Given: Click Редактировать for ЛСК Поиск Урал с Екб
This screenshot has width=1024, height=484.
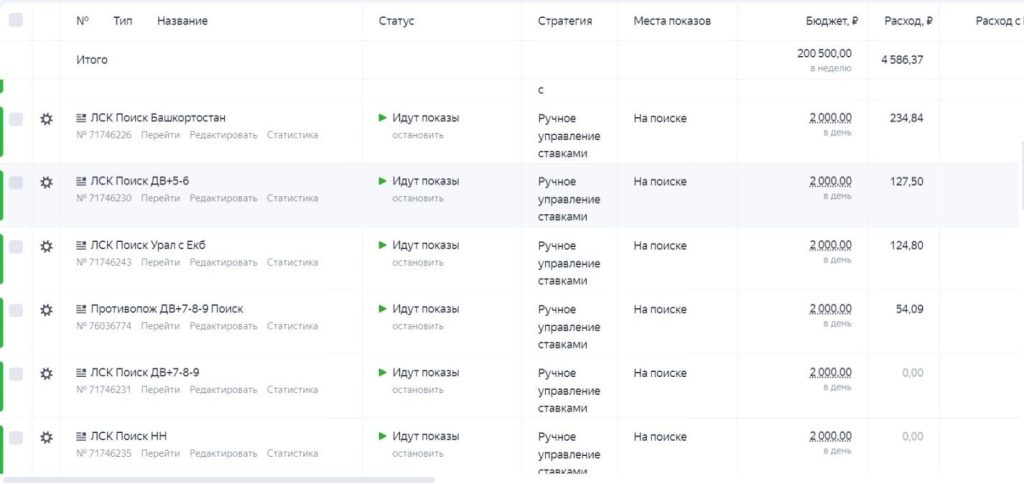Looking at the screenshot, I should (223, 262).
